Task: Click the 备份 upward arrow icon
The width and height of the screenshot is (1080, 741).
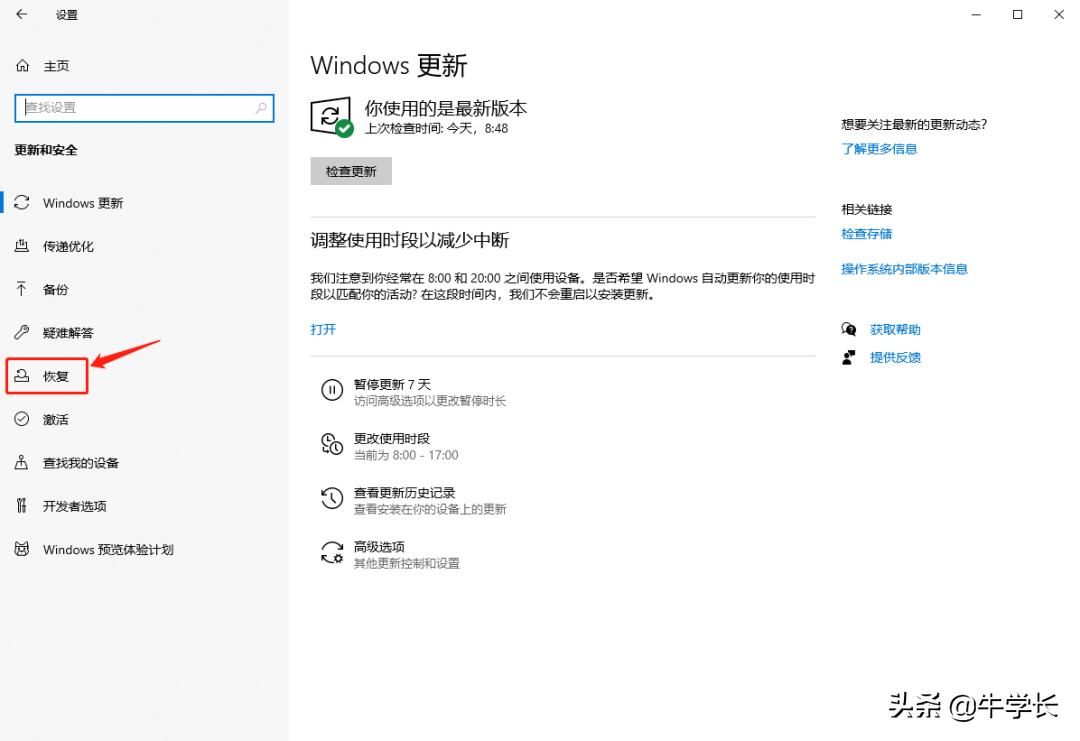Action: 22,289
